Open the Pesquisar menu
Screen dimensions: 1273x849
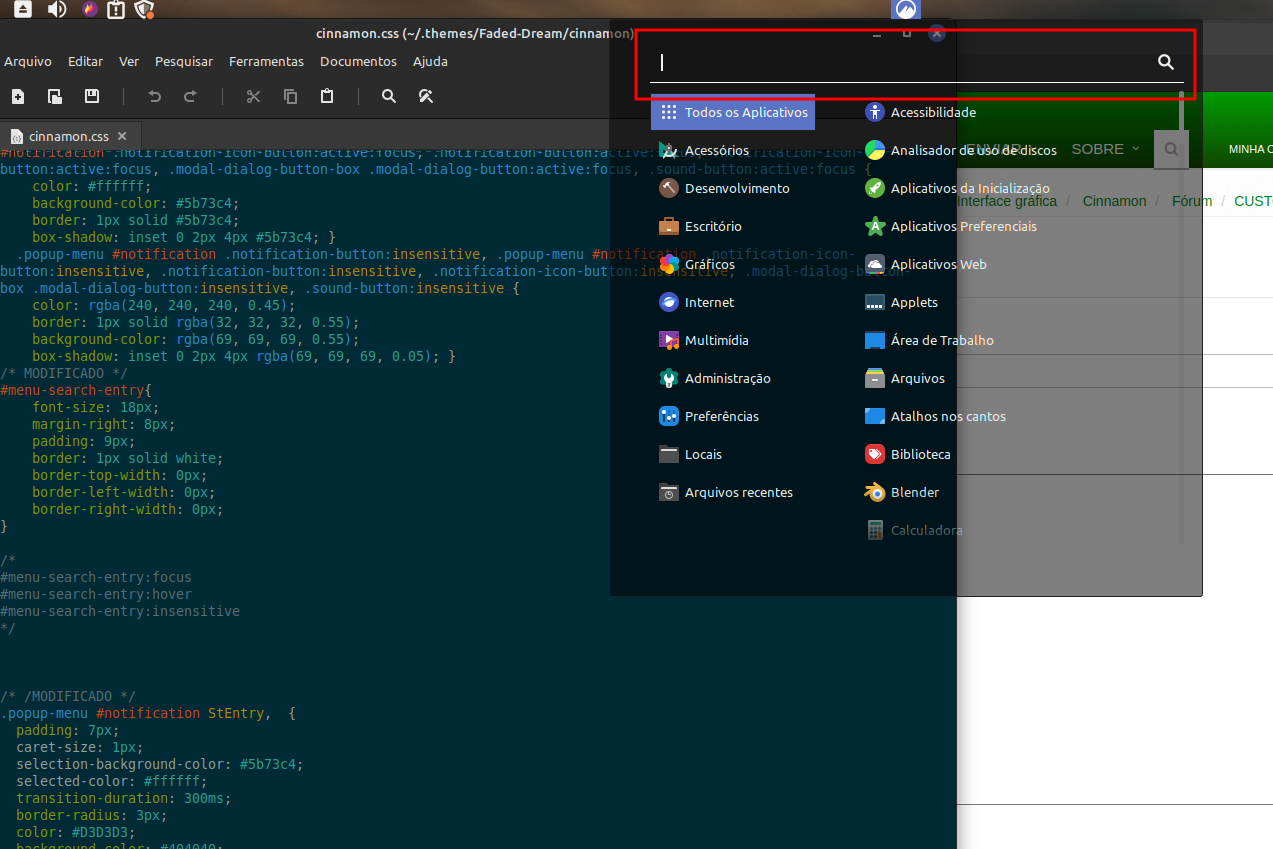pos(184,61)
